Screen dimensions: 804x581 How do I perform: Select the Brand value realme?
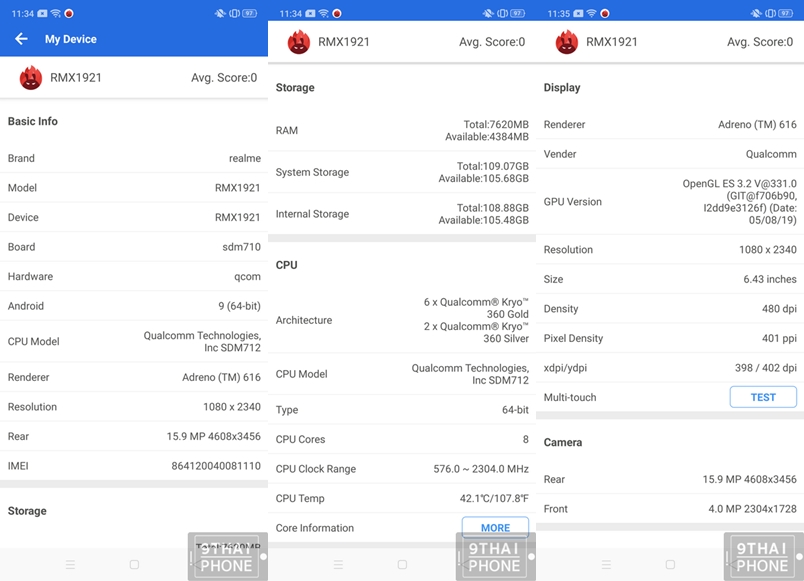[245, 158]
